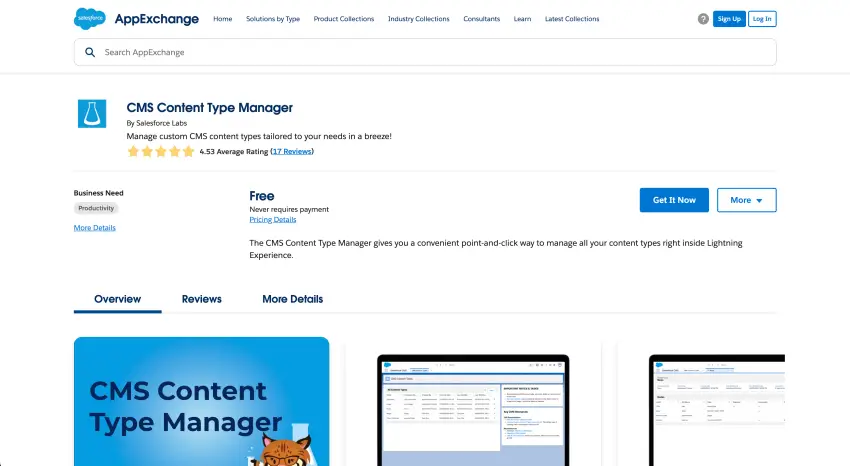Click the Business Need label
The width and height of the screenshot is (850, 466).
coord(99,193)
